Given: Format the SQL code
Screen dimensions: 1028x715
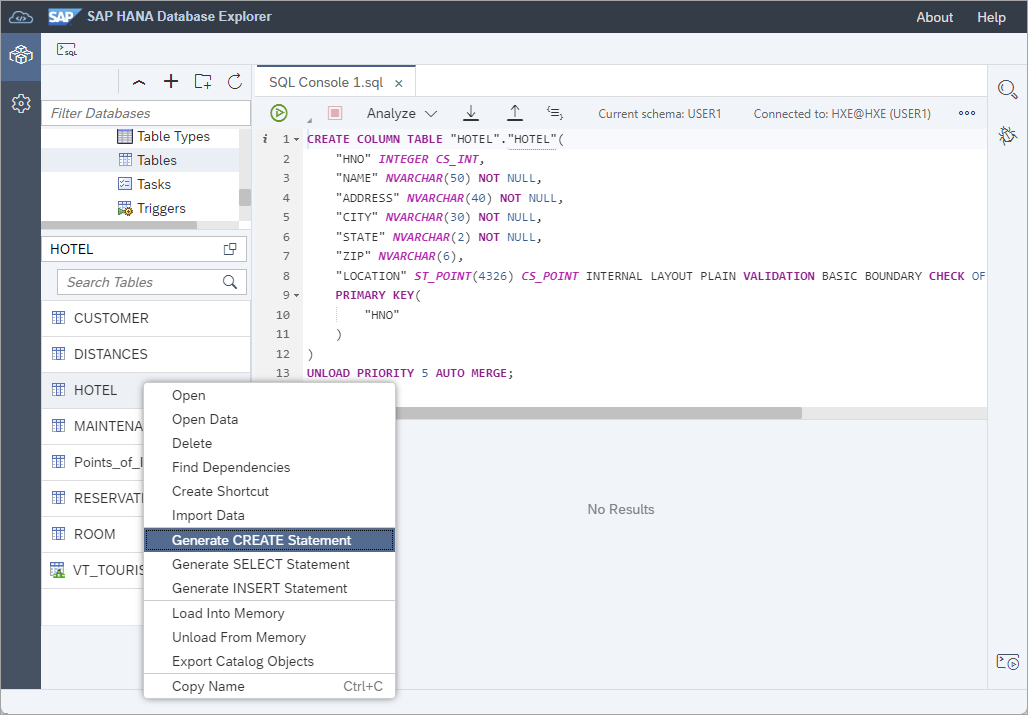Looking at the screenshot, I should click(x=555, y=113).
